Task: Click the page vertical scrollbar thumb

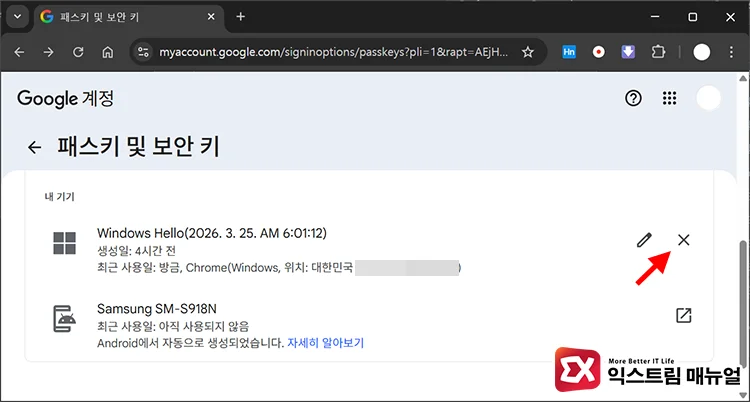Action: [x=743, y=304]
